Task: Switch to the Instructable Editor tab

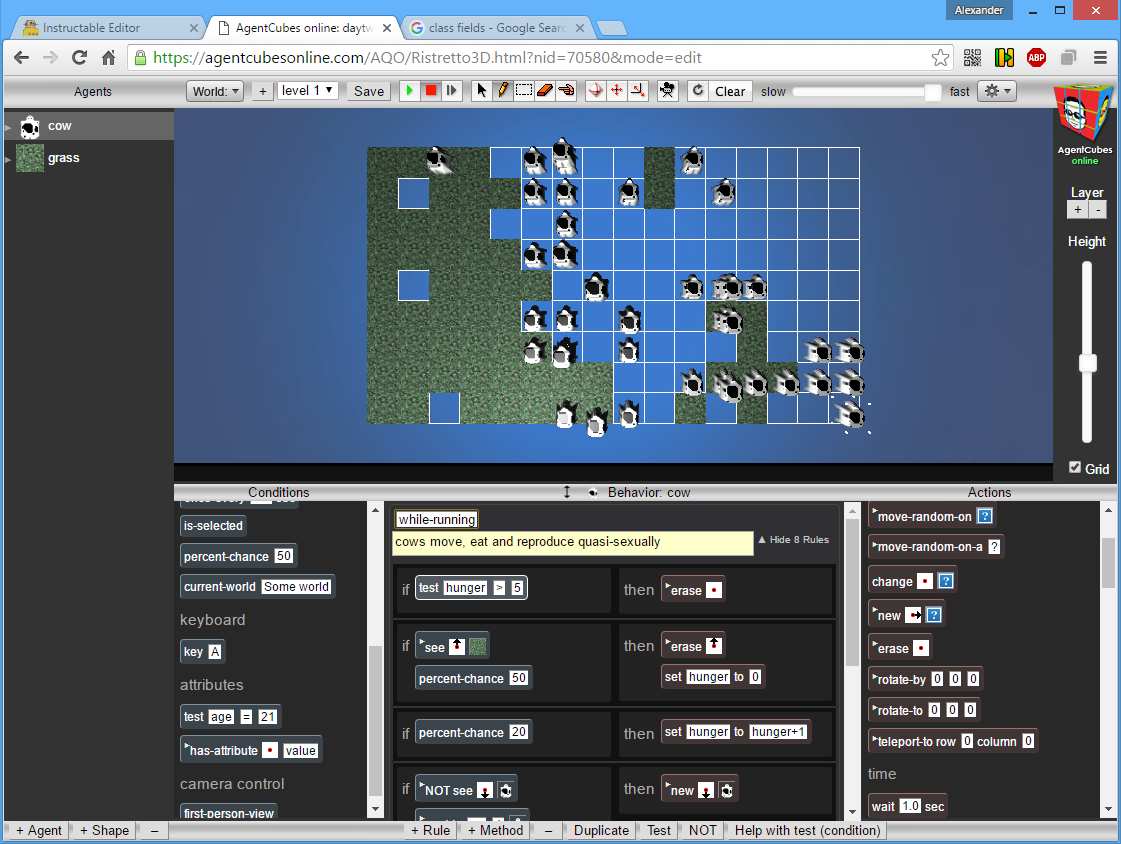Action: [109, 28]
